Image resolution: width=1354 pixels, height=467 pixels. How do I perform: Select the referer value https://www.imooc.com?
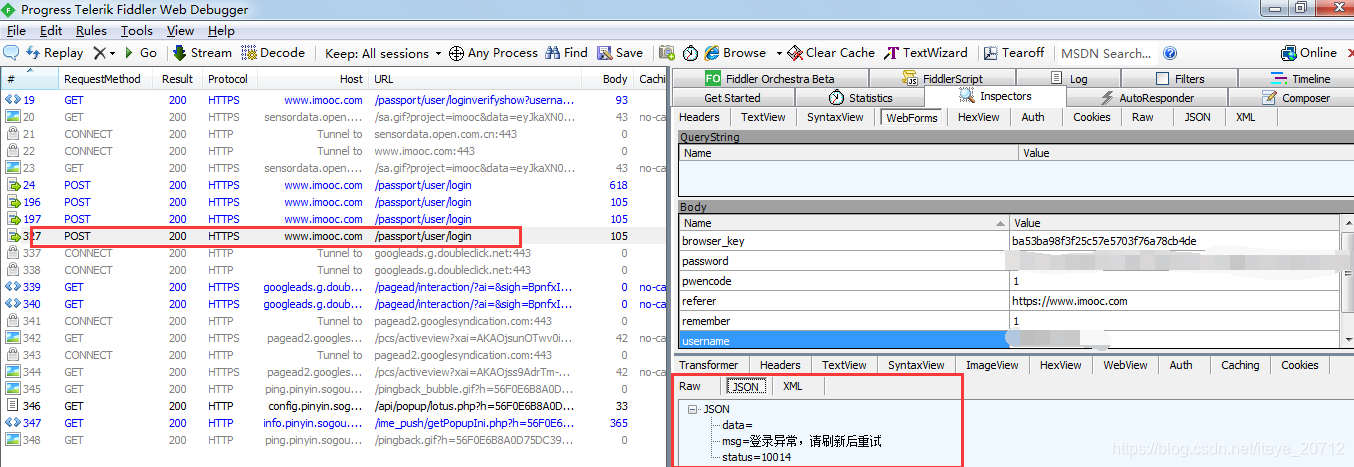point(1070,301)
